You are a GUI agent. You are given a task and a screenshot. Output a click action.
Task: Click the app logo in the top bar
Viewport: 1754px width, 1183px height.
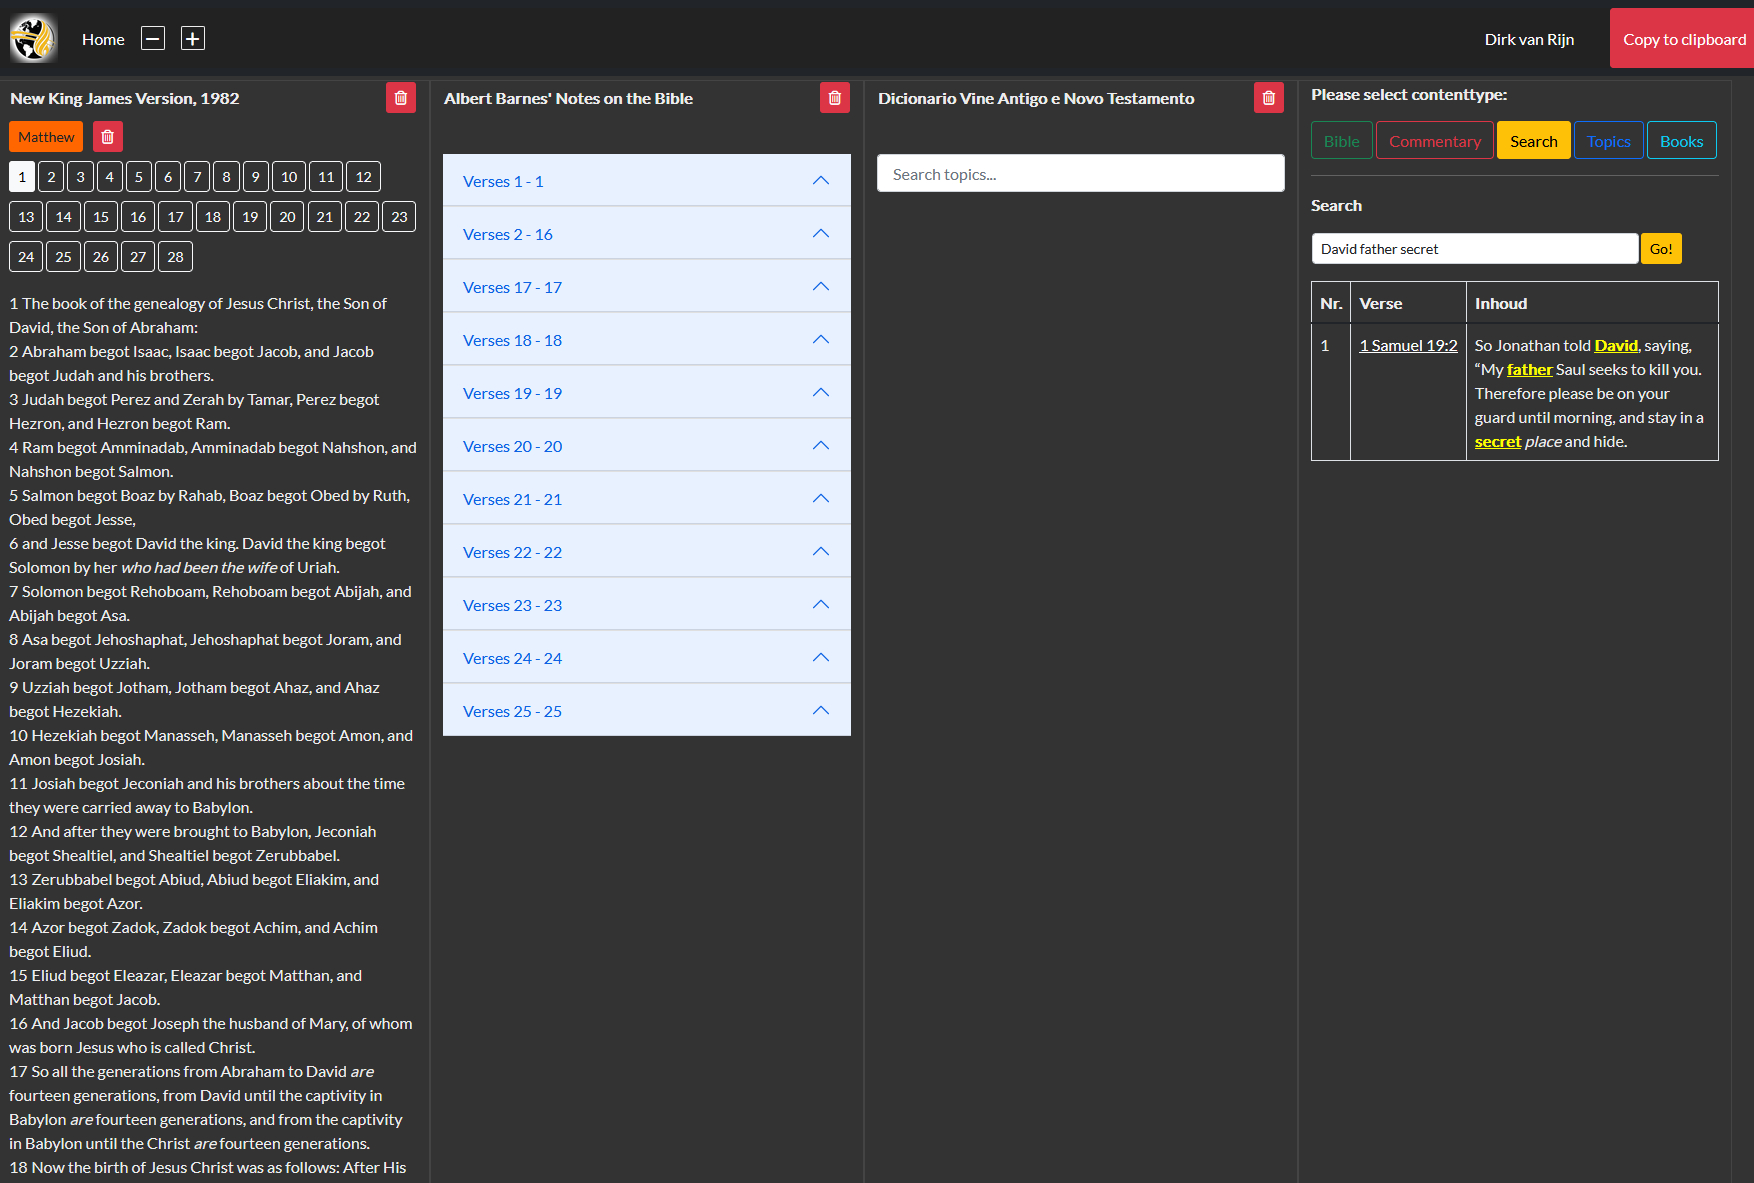(x=33, y=39)
